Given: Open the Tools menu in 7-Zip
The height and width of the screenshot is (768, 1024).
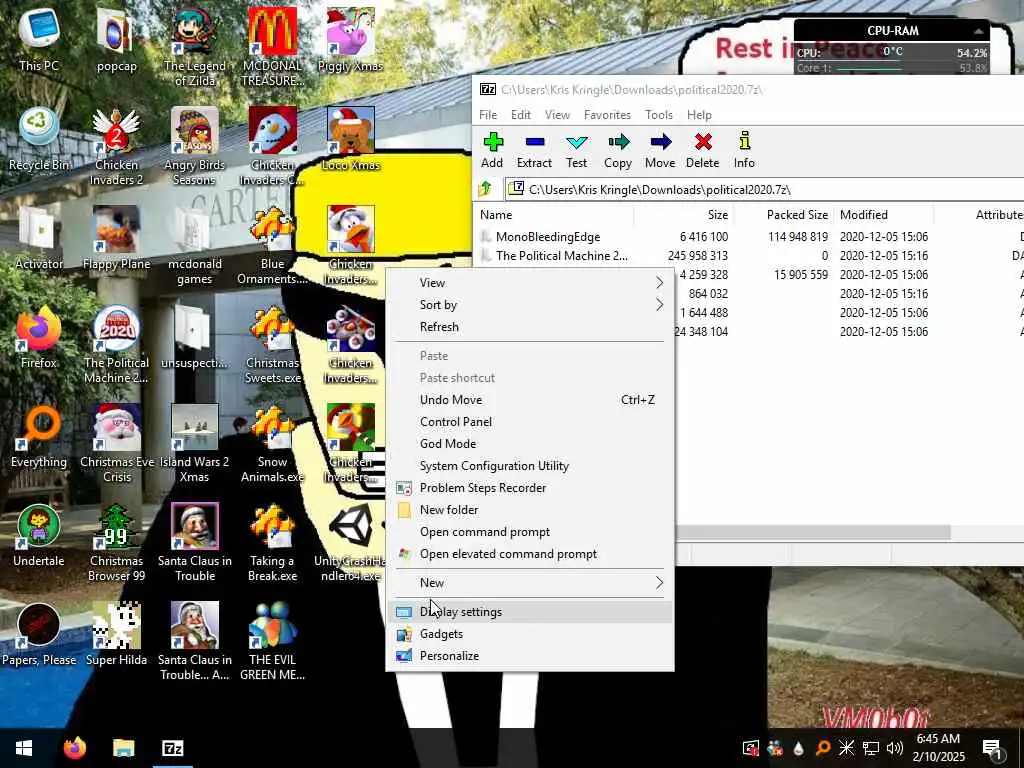Looking at the screenshot, I should point(659,115).
